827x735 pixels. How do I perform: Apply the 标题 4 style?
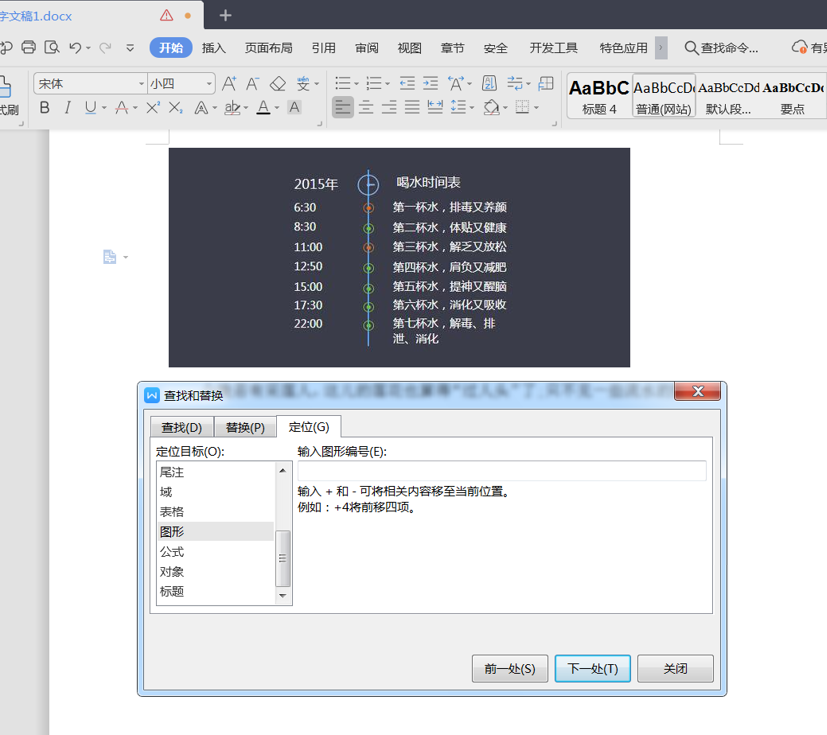(599, 96)
